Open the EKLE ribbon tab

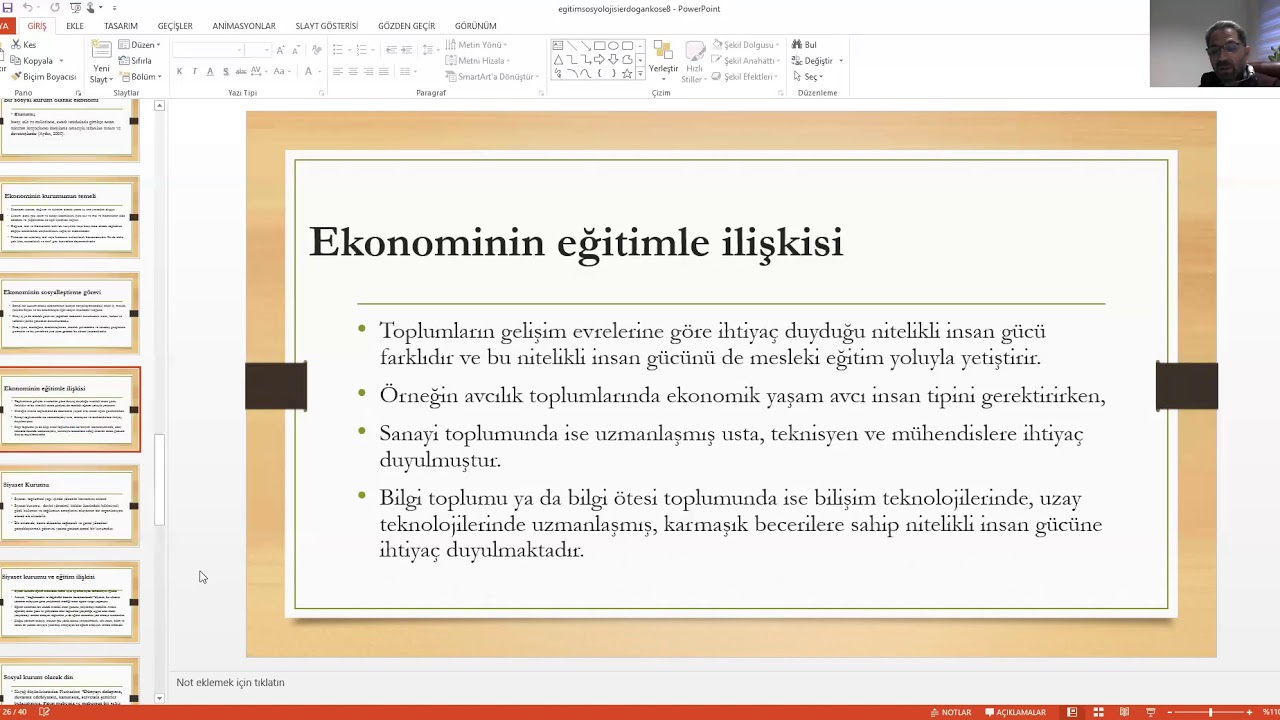[x=75, y=26]
